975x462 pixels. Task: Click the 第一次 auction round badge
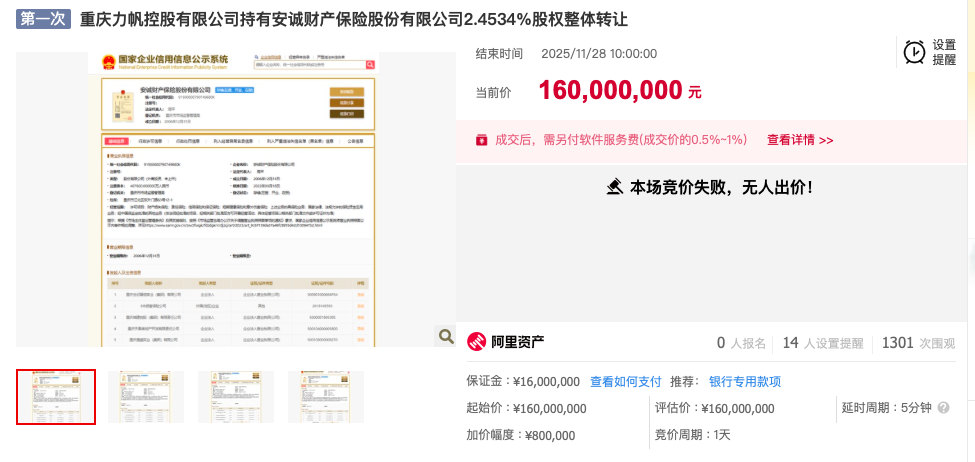click(x=43, y=20)
